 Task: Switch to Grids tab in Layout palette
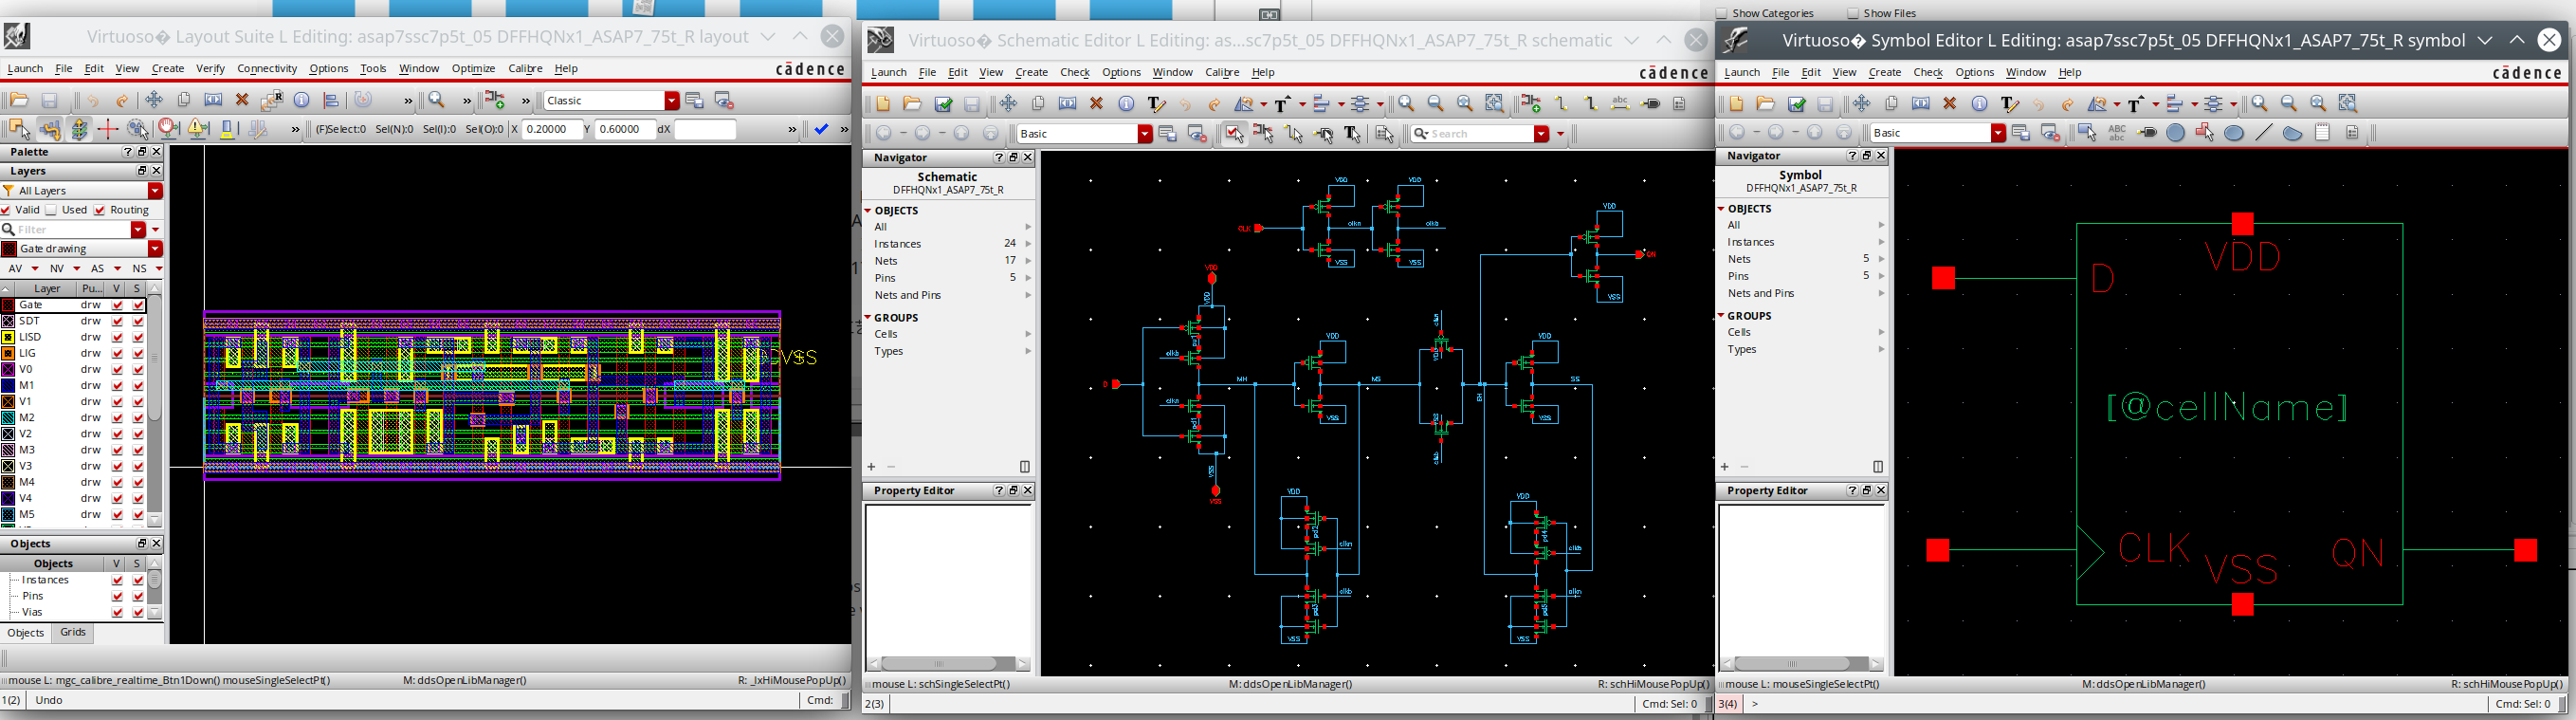(73, 632)
